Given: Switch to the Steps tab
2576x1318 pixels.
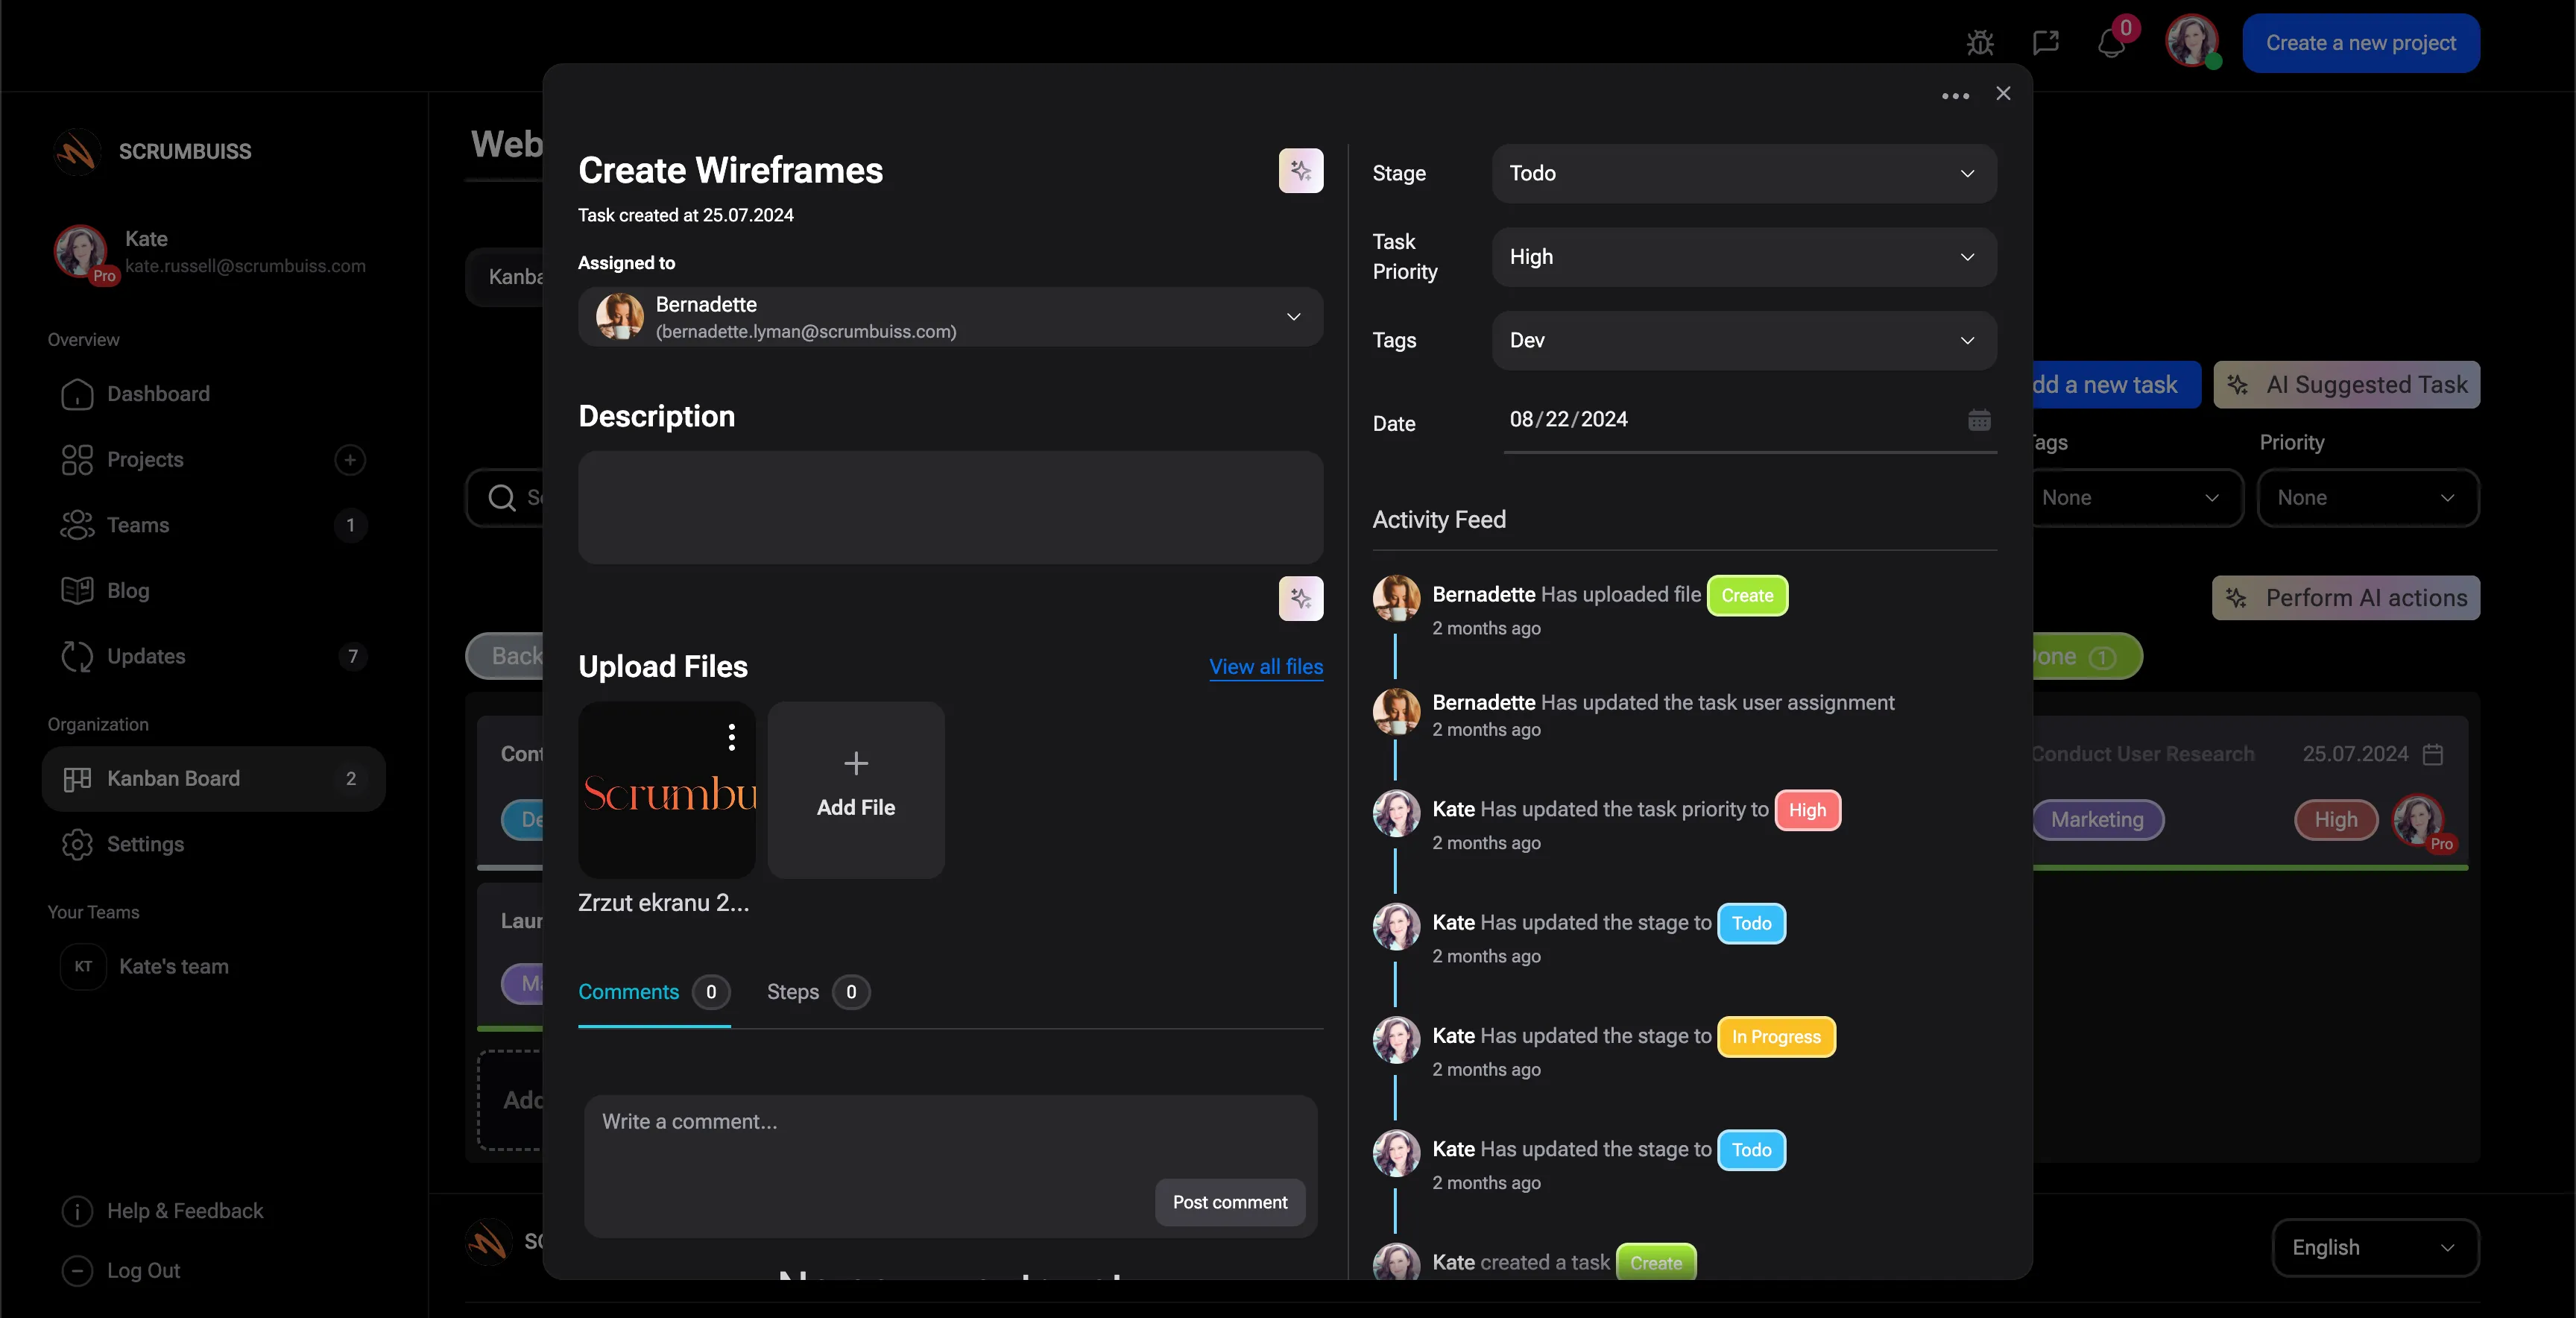Looking at the screenshot, I should tap(793, 992).
